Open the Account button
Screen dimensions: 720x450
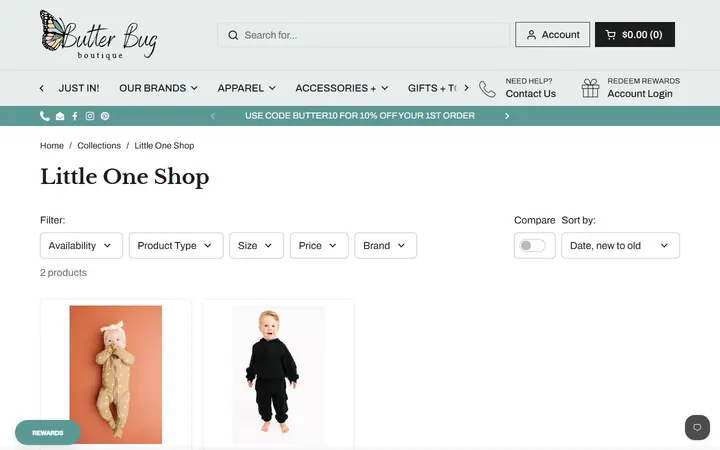click(x=552, y=34)
